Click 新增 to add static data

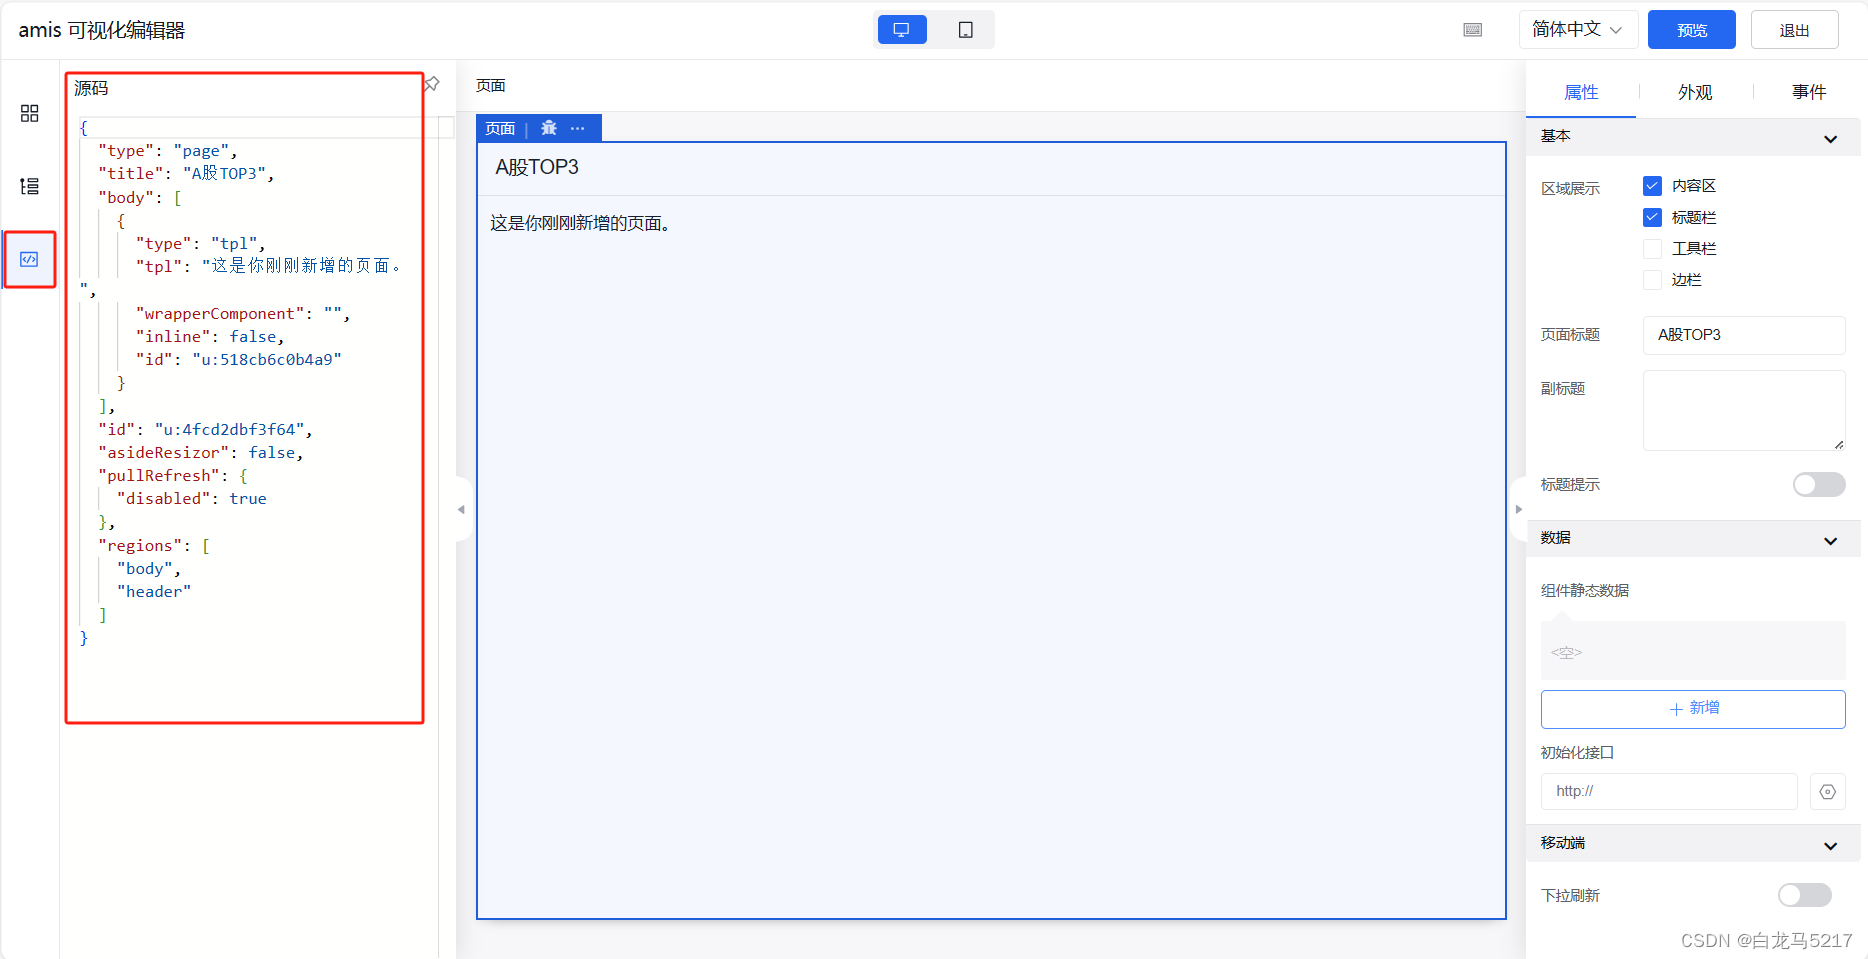click(x=1693, y=709)
